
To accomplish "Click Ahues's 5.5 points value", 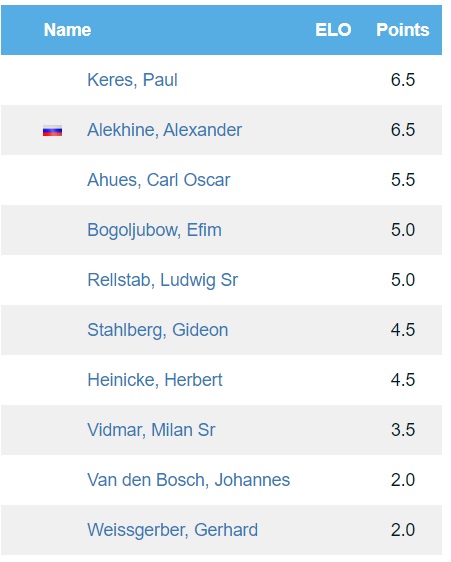I will (403, 180).
